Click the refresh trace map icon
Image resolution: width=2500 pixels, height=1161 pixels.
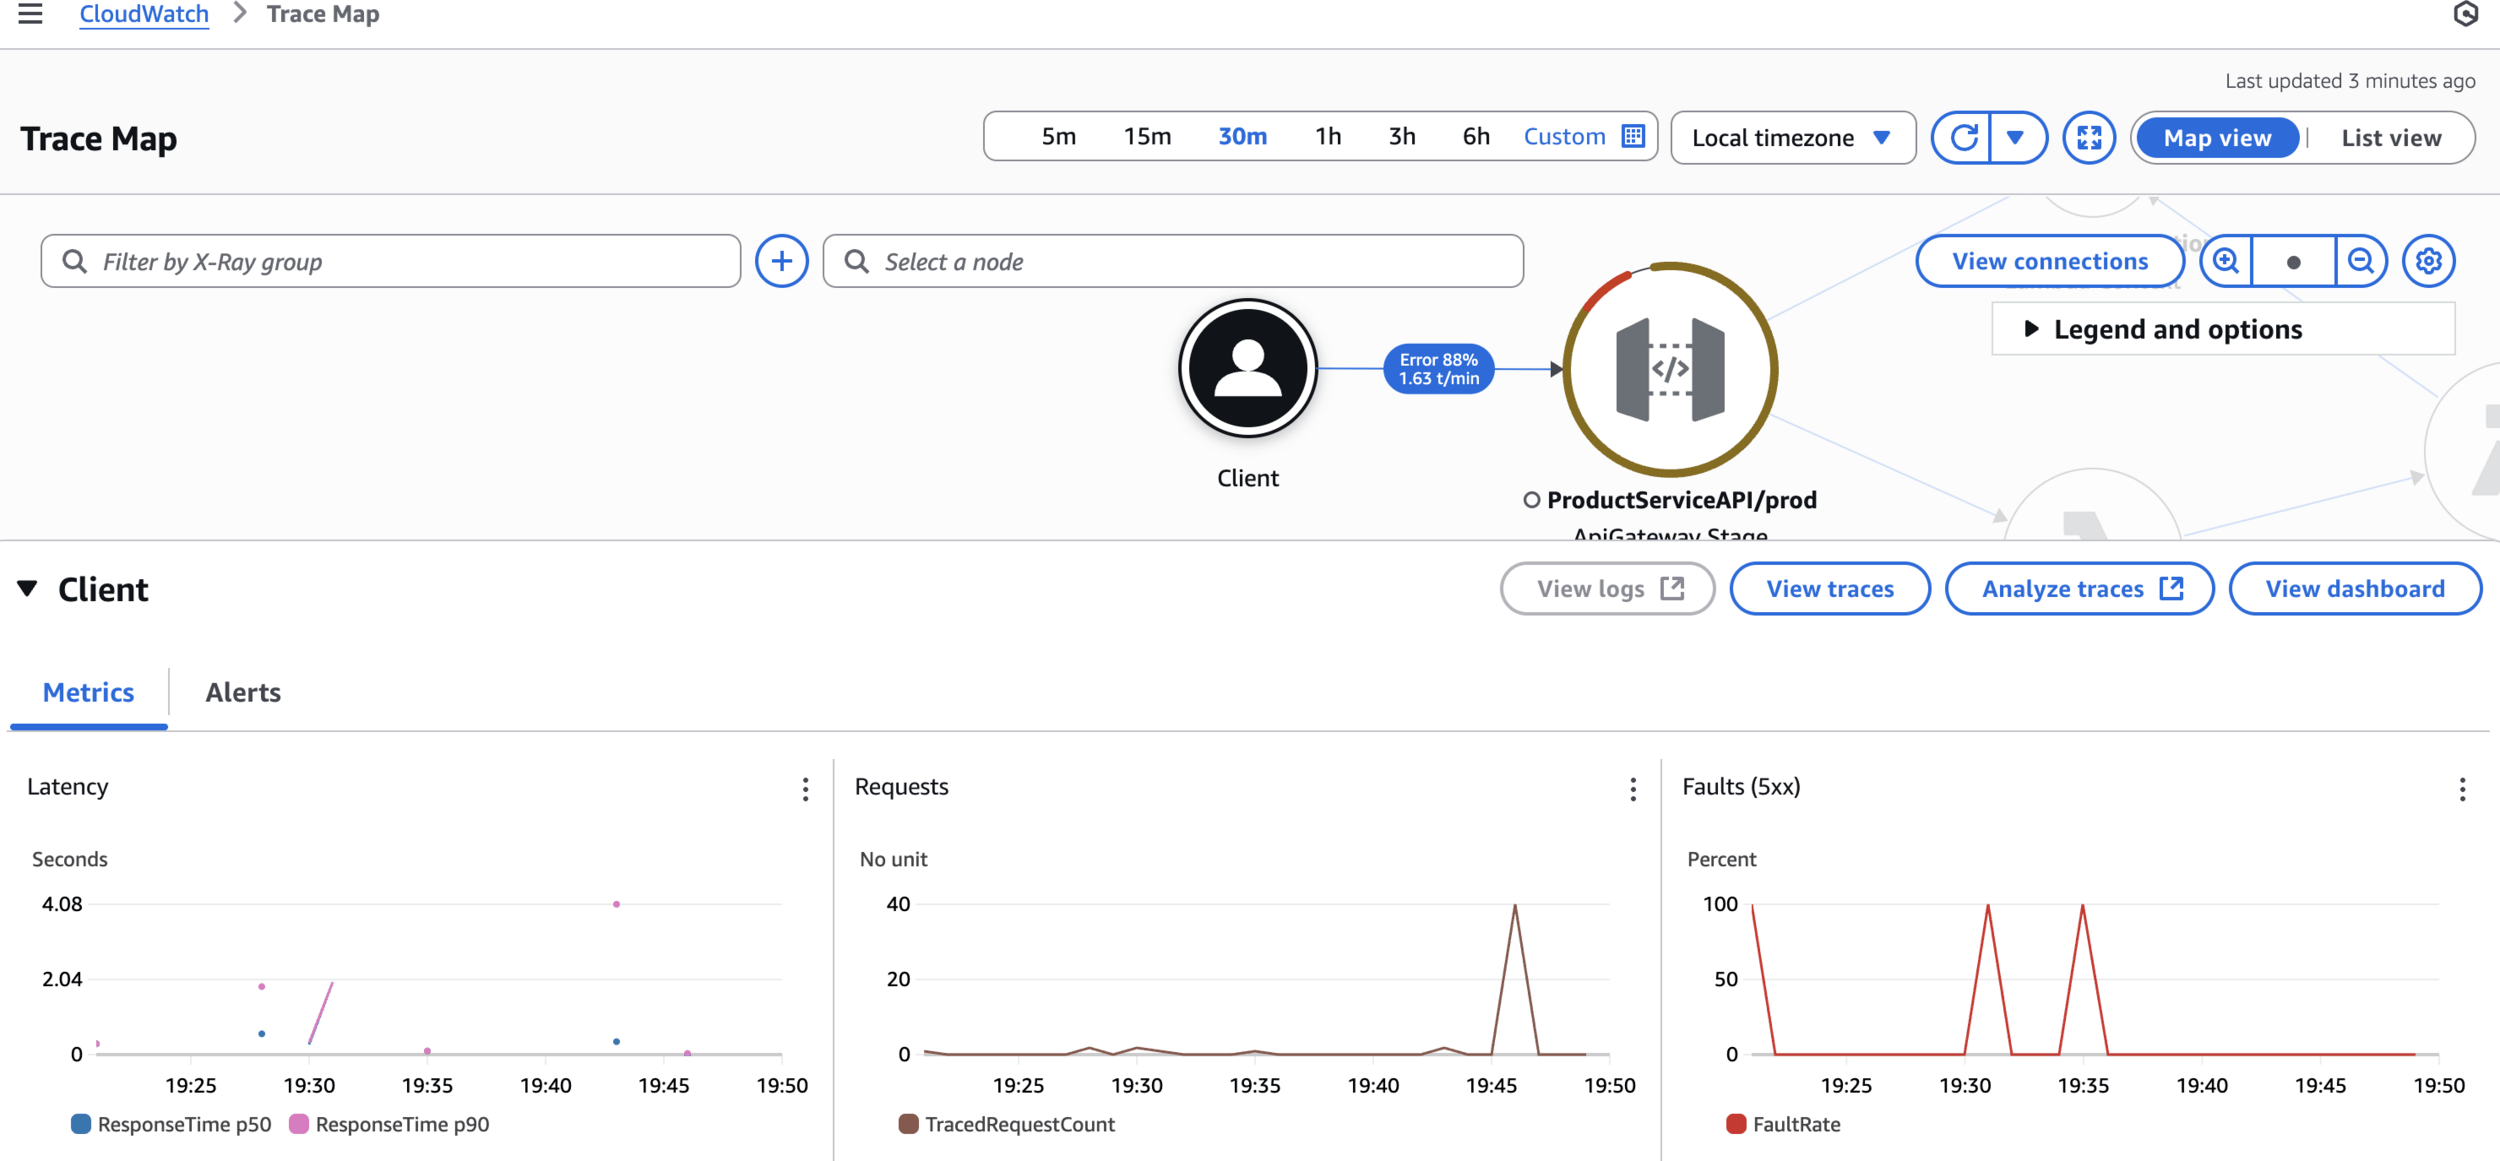tap(1963, 137)
